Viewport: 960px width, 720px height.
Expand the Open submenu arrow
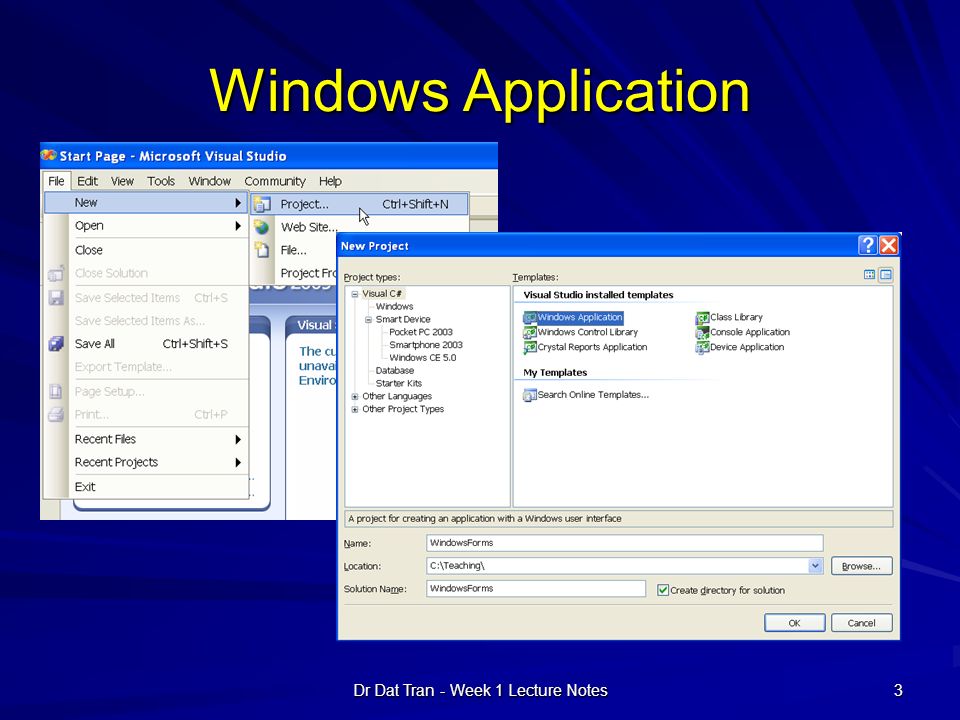tap(238, 226)
